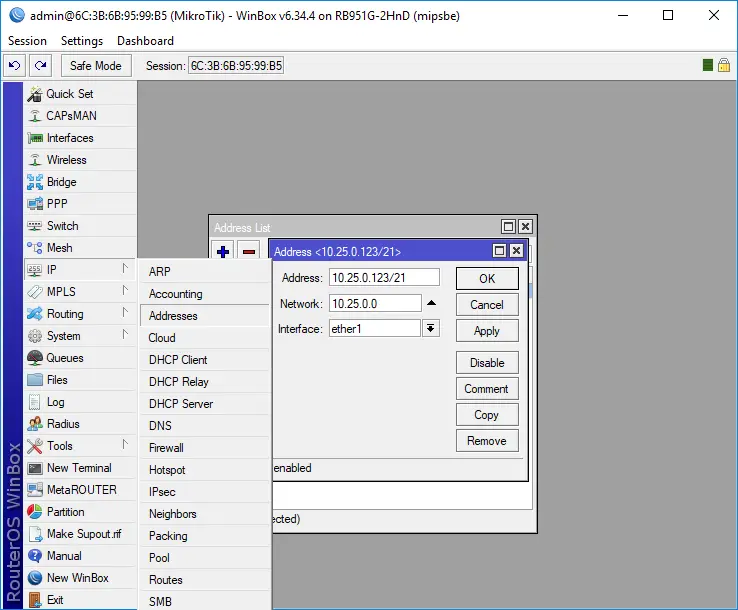The width and height of the screenshot is (738, 610).
Task: Click the padlock icon
Action: pos(724,65)
